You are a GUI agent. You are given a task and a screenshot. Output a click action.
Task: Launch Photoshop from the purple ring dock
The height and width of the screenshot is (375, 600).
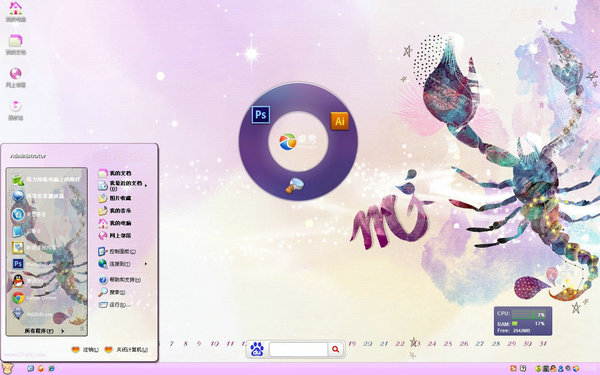pyautogui.click(x=261, y=114)
